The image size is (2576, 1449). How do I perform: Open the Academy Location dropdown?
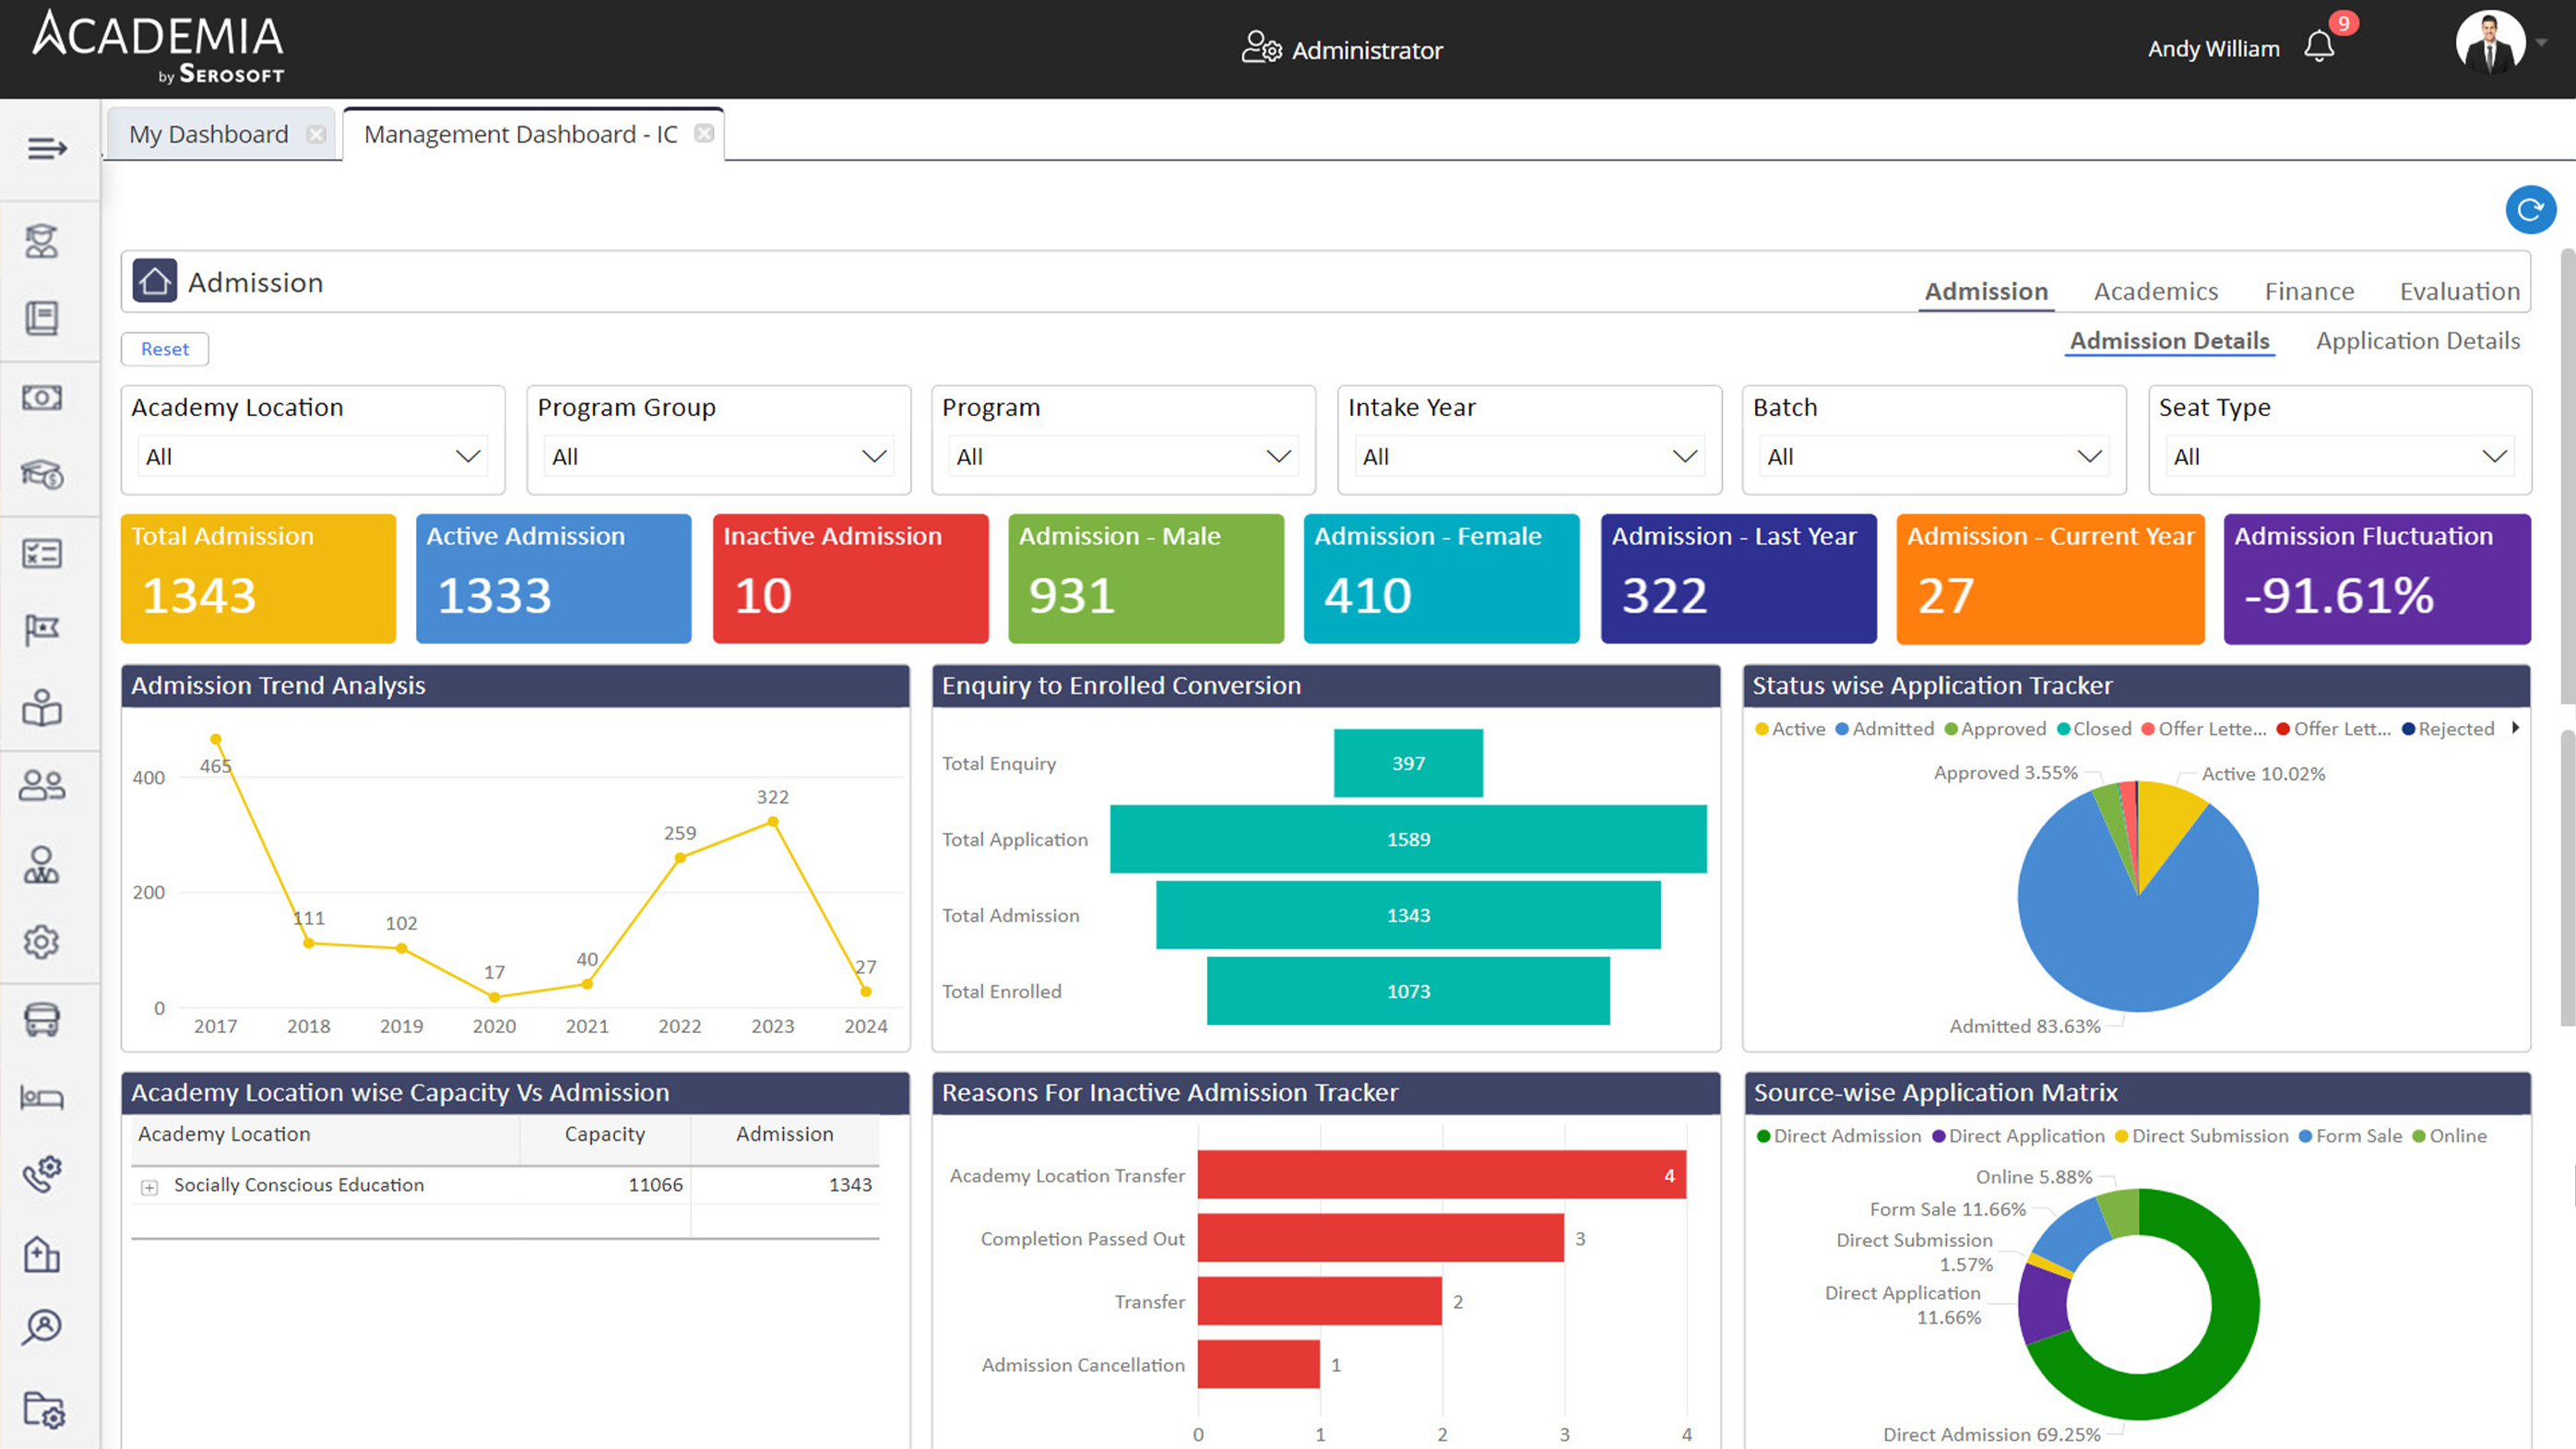tap(312, 457)
